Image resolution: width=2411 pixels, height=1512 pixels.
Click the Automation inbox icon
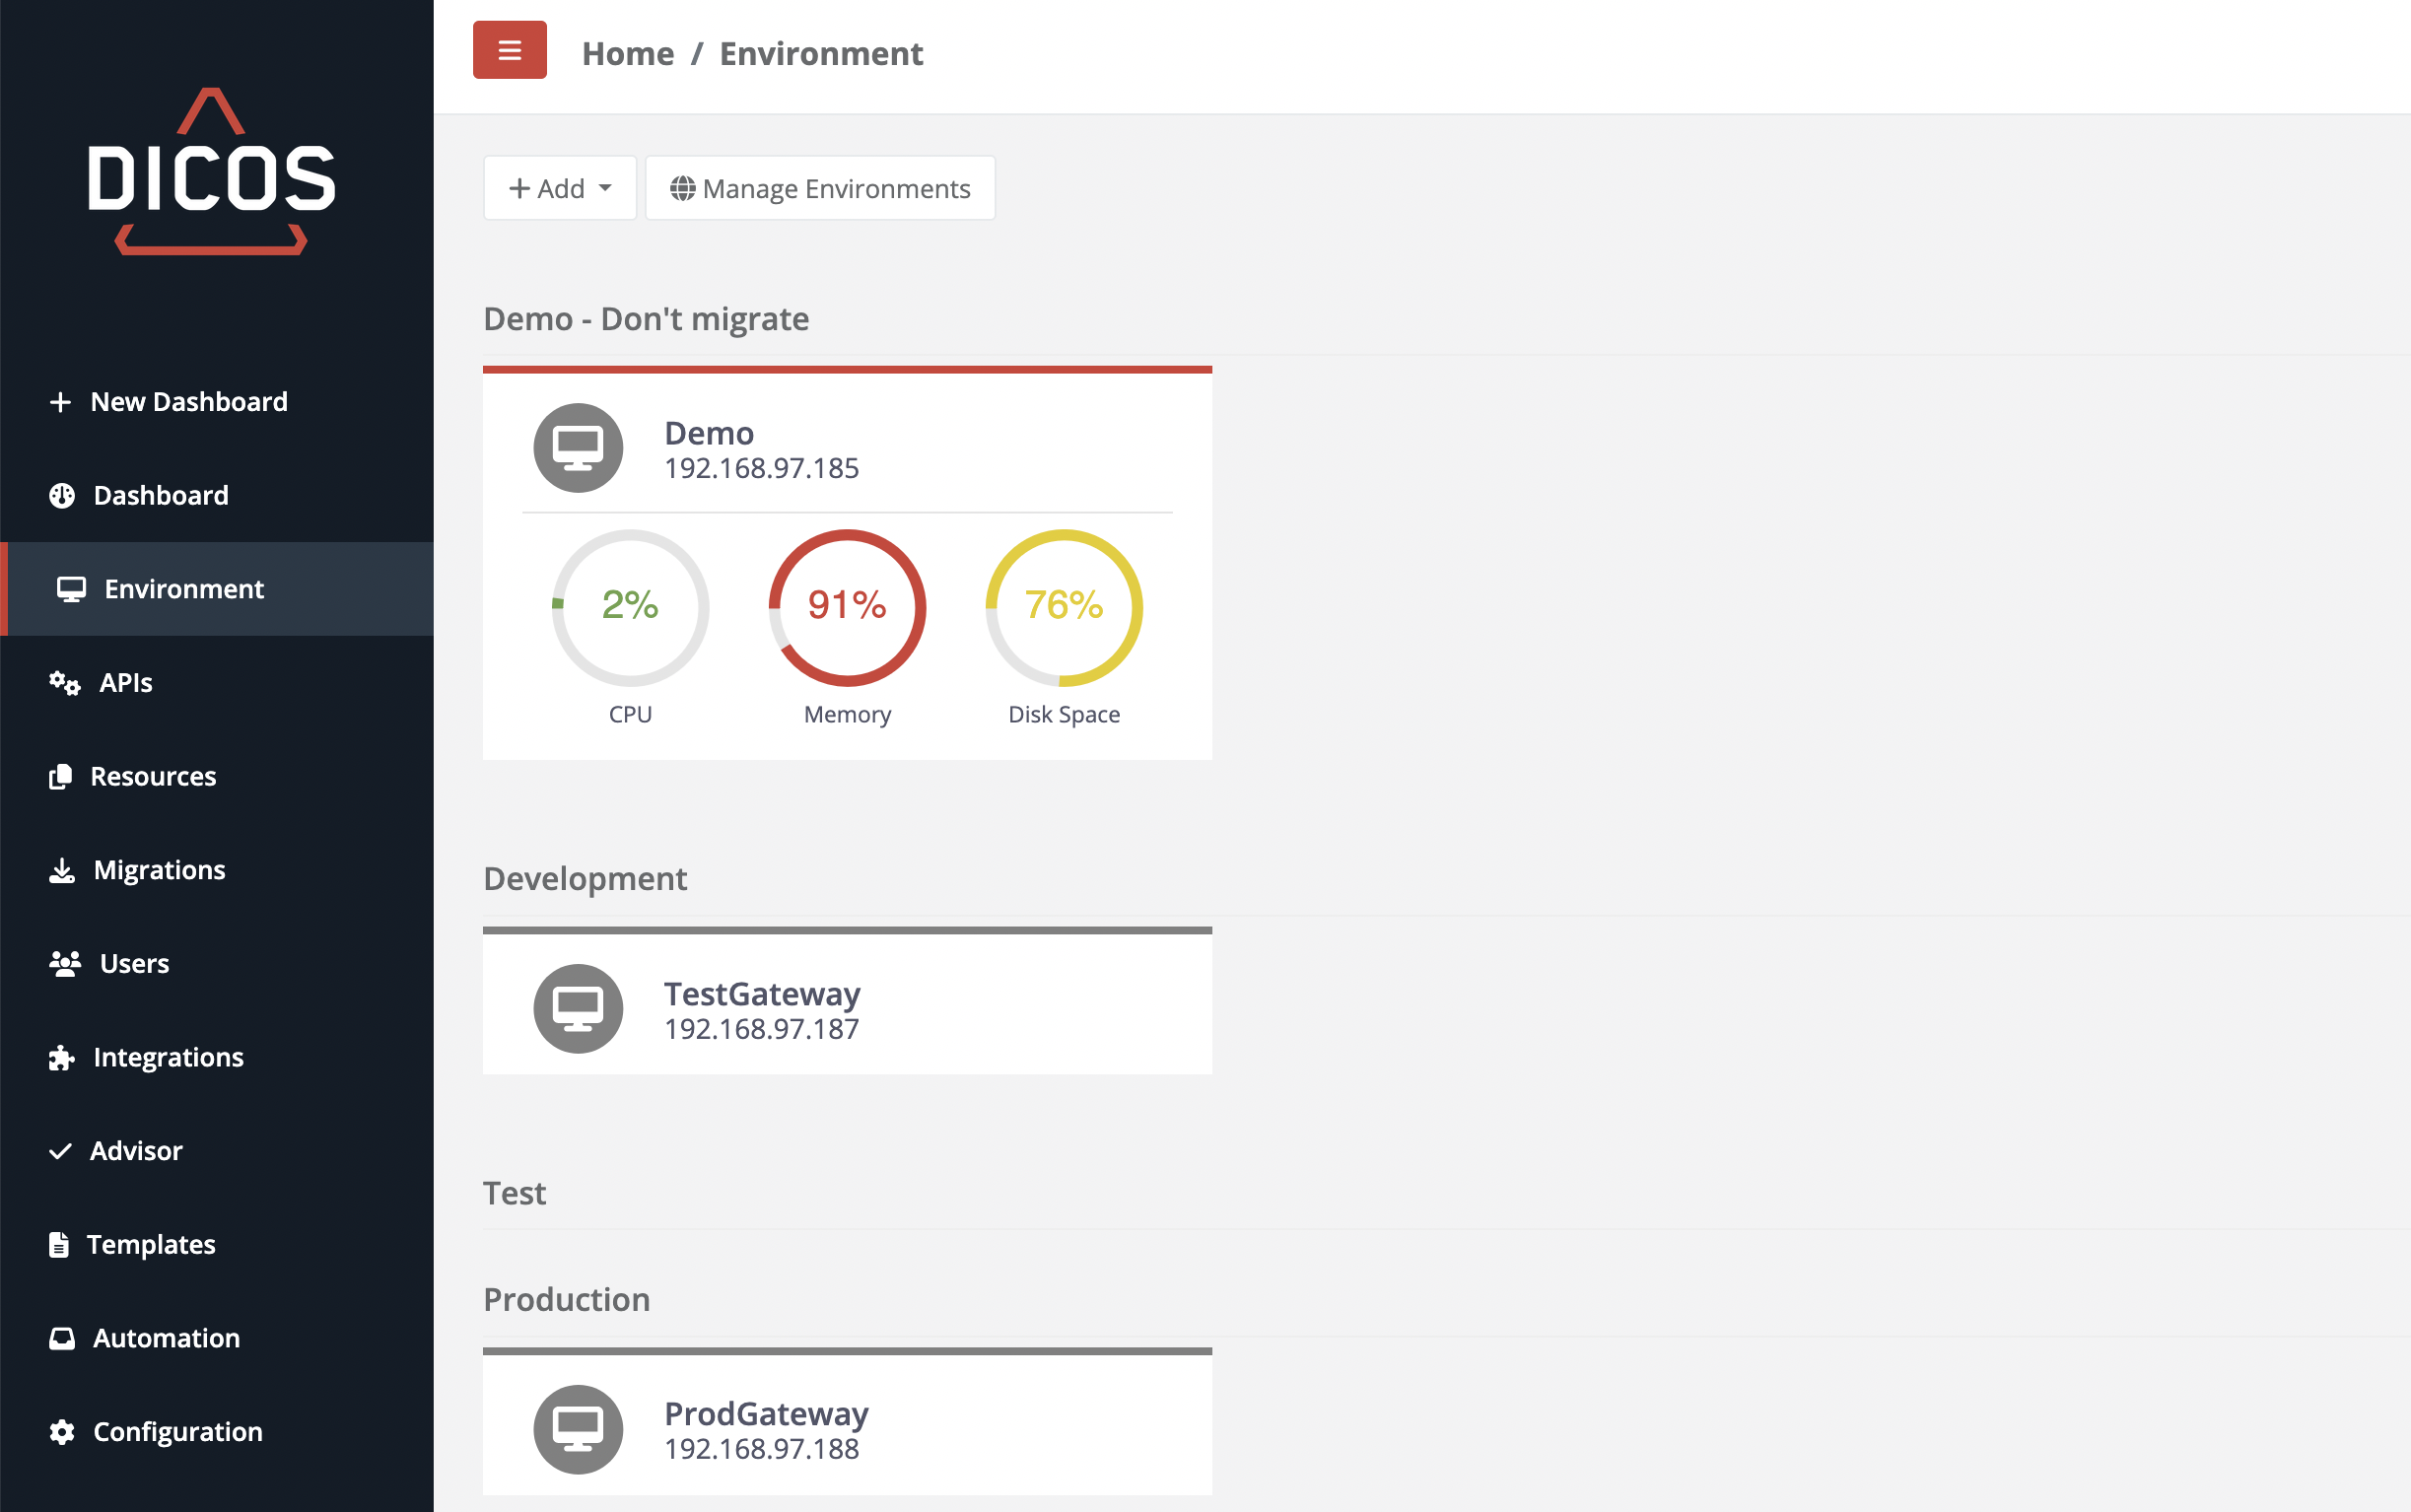click(62, 1339)
